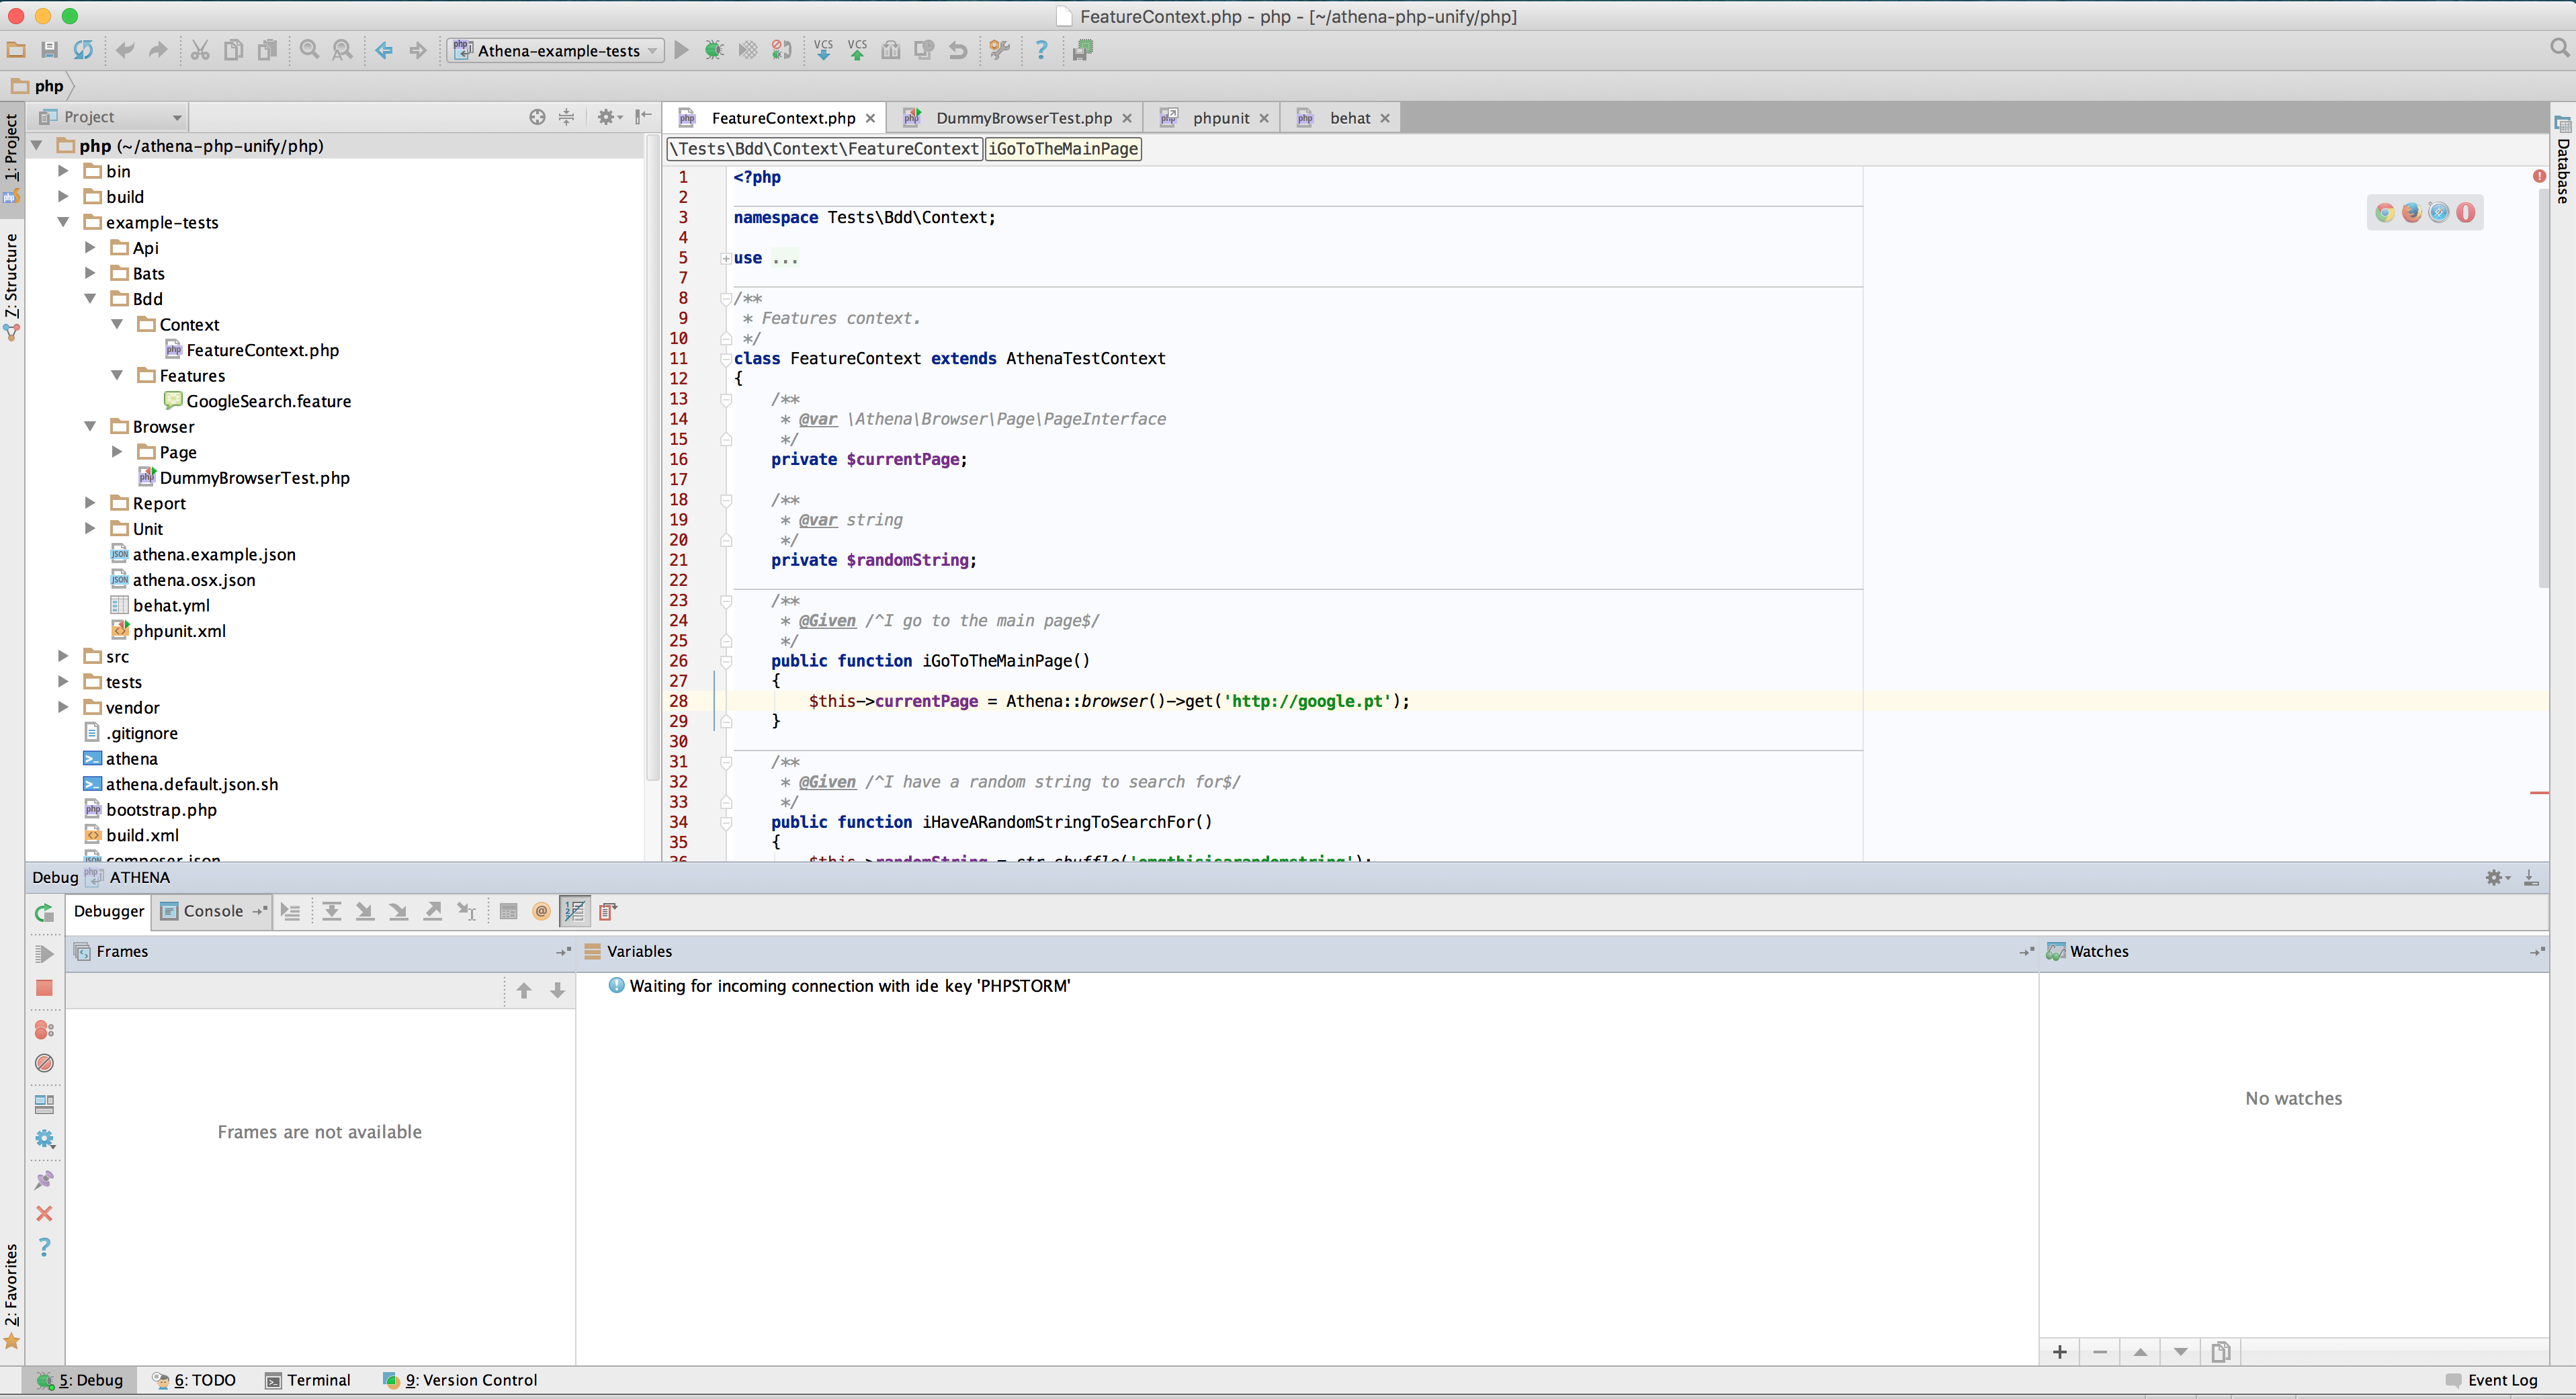
Task: Open in Chrome browser icon in editor
Action: [2385, 212]
